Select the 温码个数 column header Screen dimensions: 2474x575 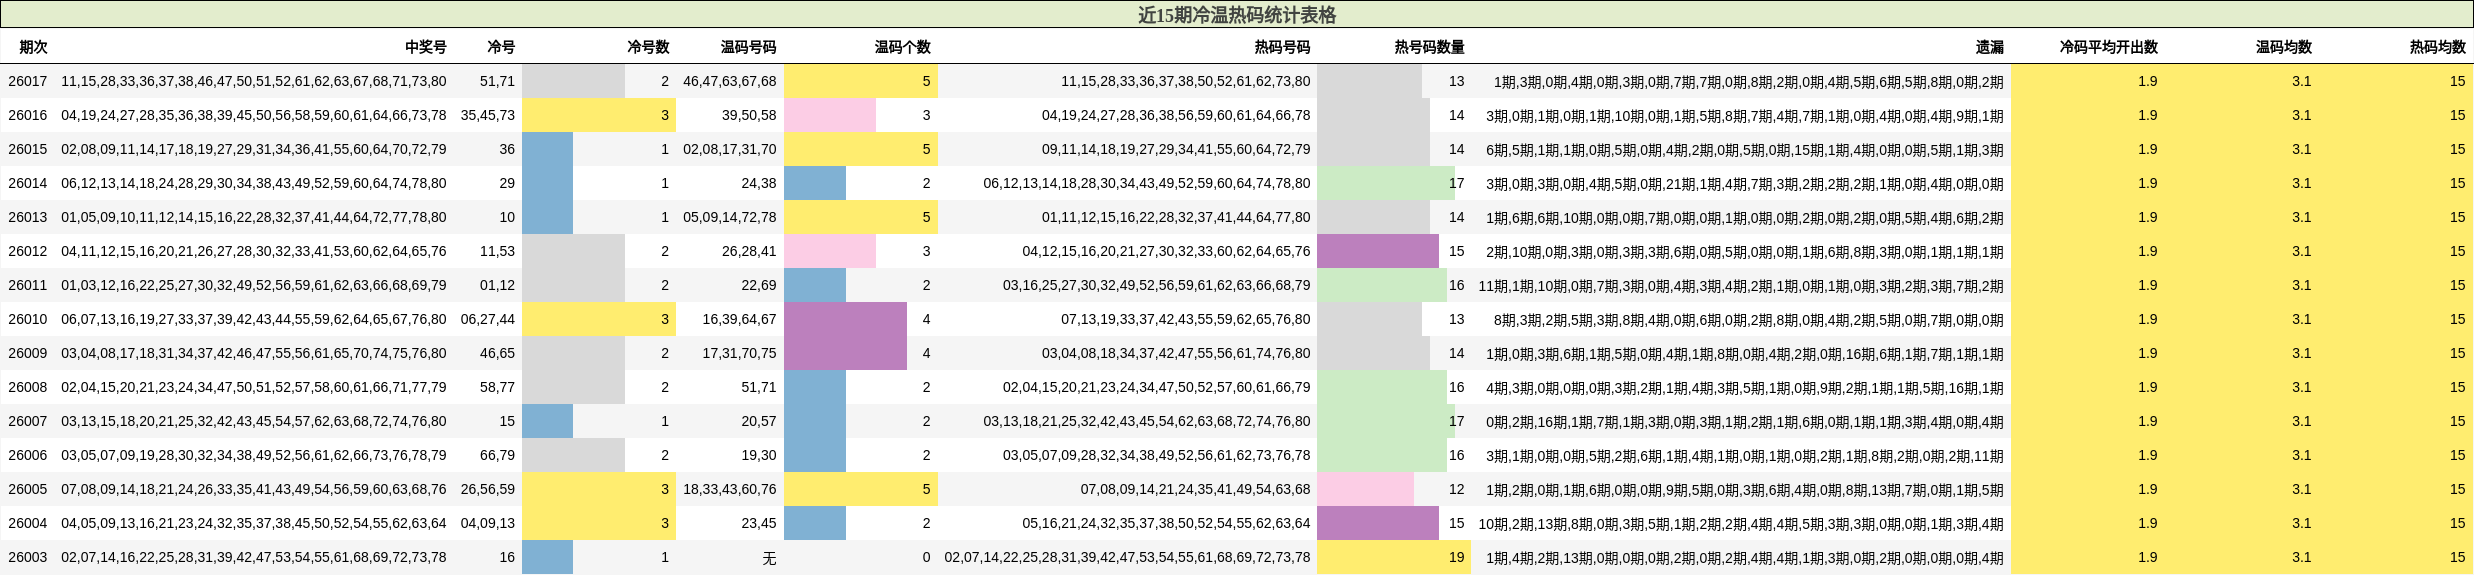click(903, 47)
